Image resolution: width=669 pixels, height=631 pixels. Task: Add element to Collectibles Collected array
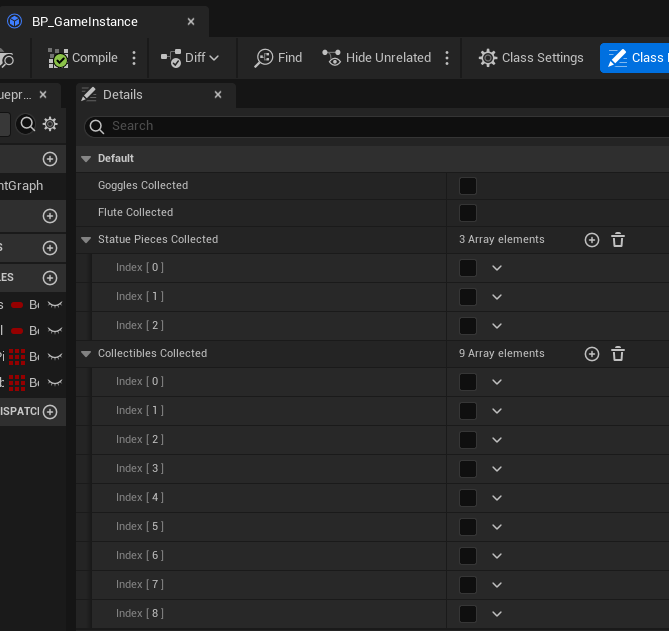click(x=592, y=354)
